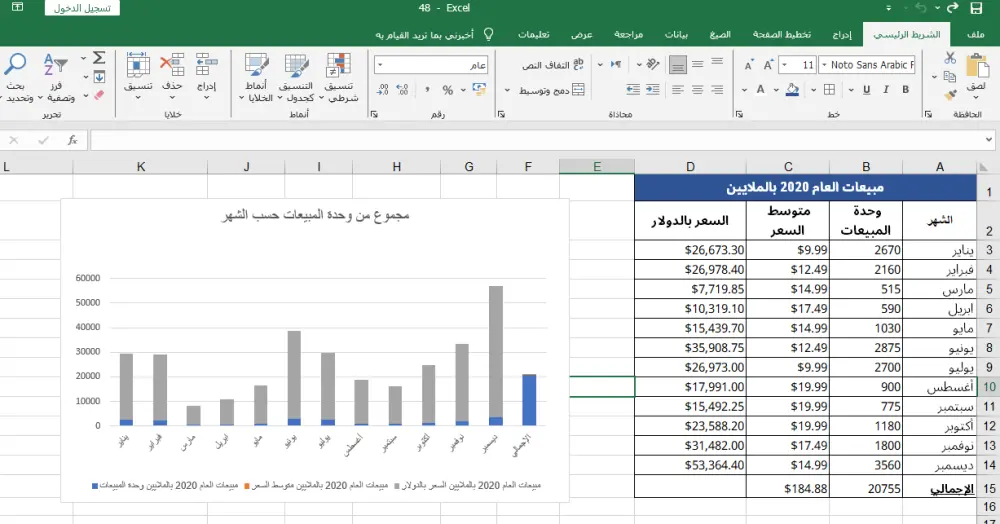
Task: Open Sort & Filter (فرز وتصفية)
Action: pos(56,78)
